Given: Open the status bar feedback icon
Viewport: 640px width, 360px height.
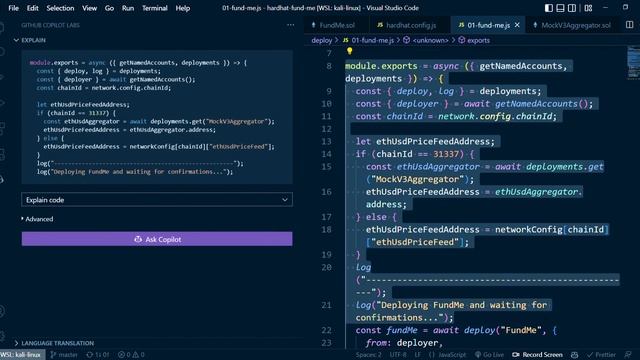Looking at the screenshot, I should (x=628, y=354).
